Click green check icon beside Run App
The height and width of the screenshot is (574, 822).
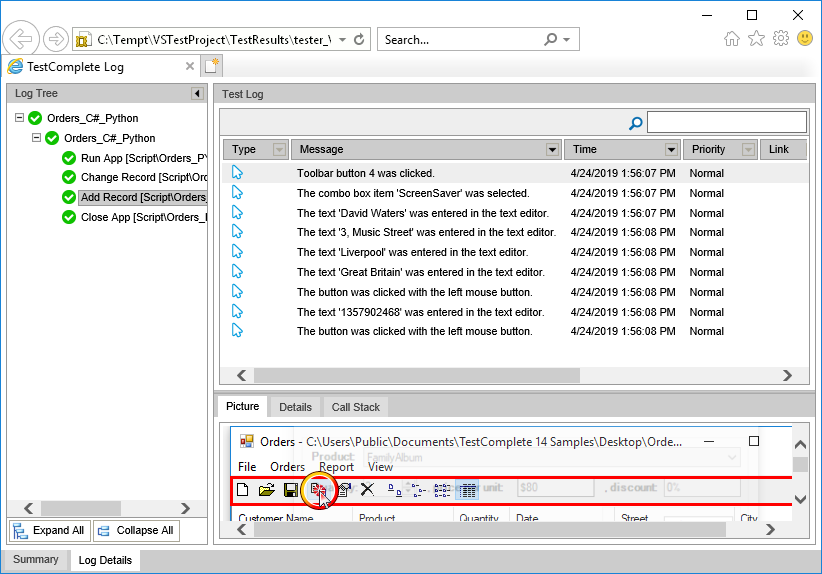click(69, 158)
